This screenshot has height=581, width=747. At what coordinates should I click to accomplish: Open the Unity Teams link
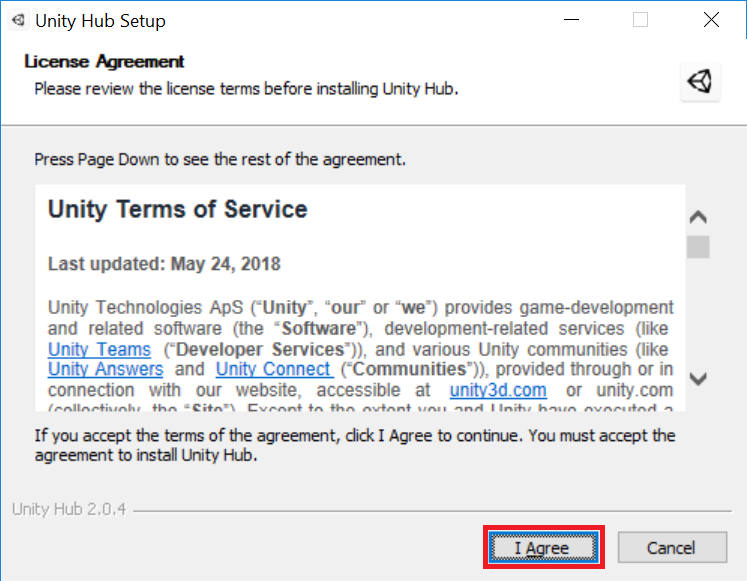coord(99,349)
